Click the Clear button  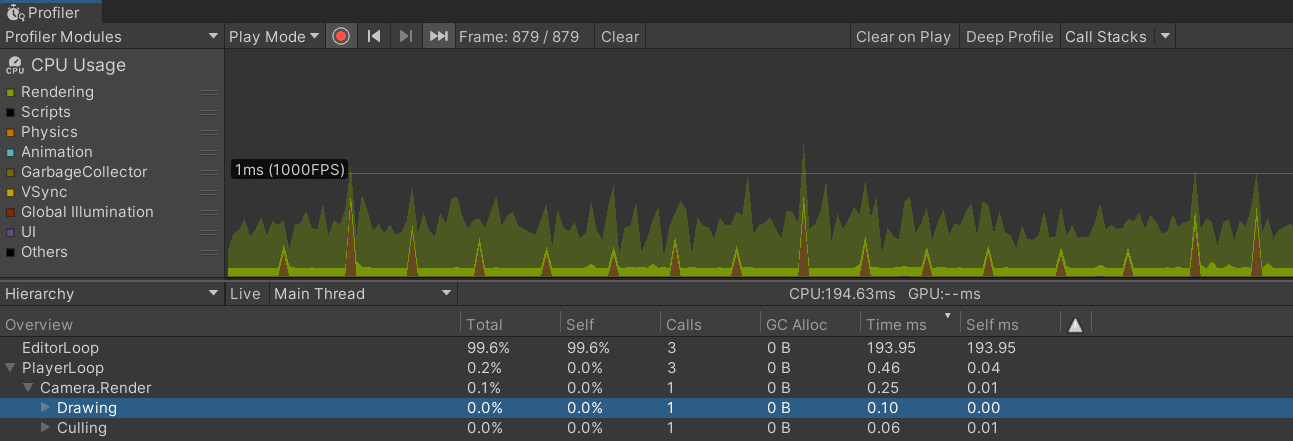(x=619, y=36)
